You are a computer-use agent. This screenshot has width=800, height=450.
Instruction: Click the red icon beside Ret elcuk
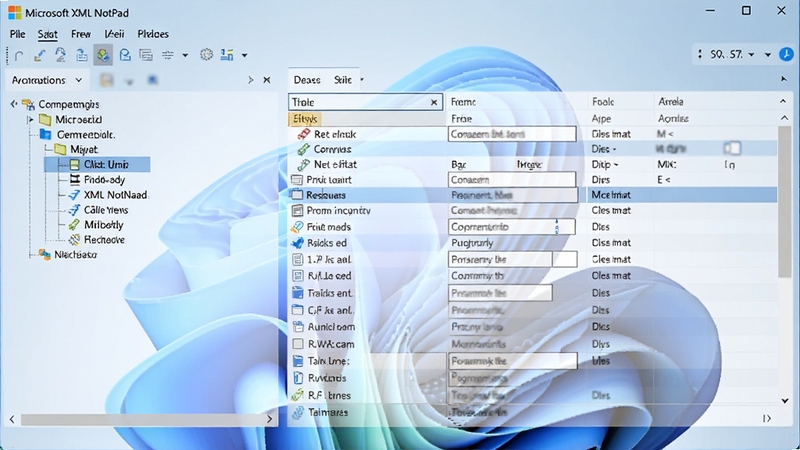click(x=304, y=134)
